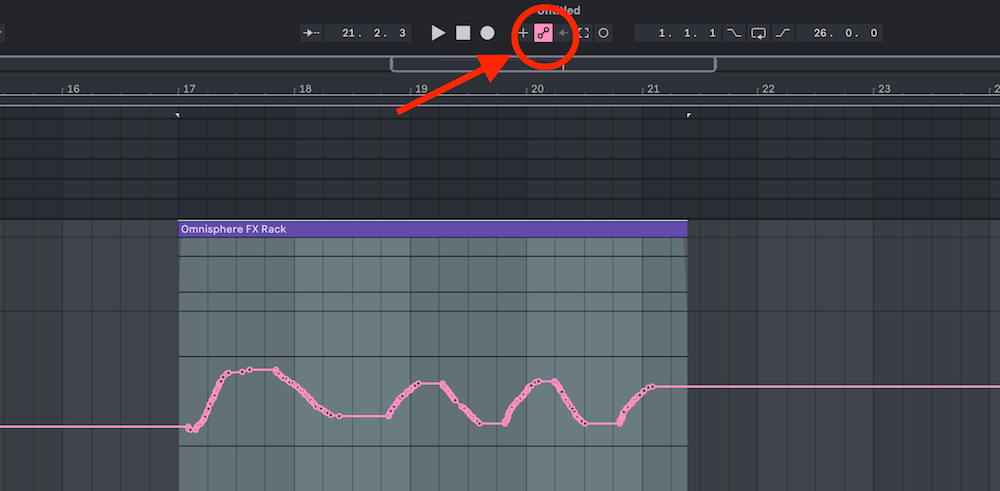The image size is (1000, 491).
Task: Toggle the Follow playback arrow button
Action: (311, 33)
